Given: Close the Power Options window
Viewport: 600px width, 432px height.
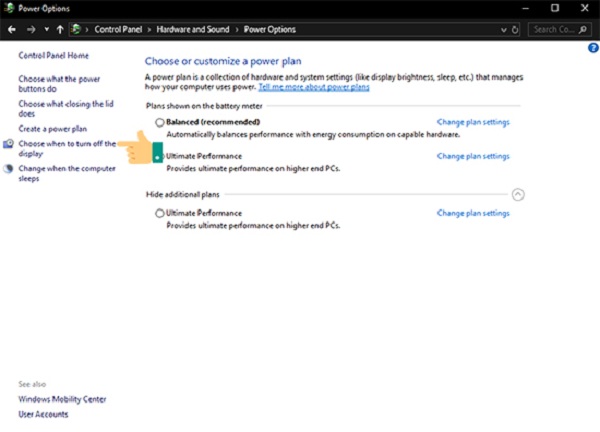Looking at the screenshot, I should point(585,8).
